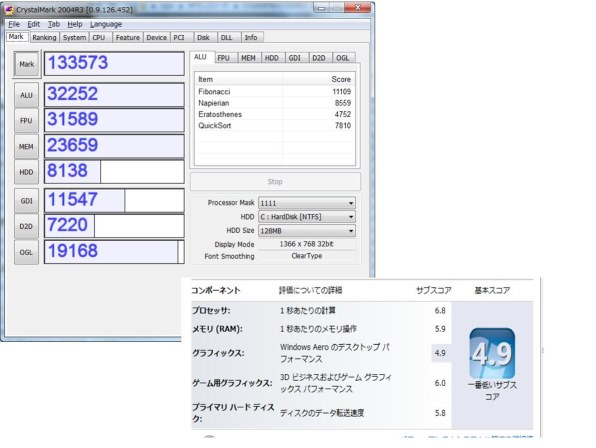The image size is (596, 448).
Task: Minimize the CrystalMark window
Action: 322,8
